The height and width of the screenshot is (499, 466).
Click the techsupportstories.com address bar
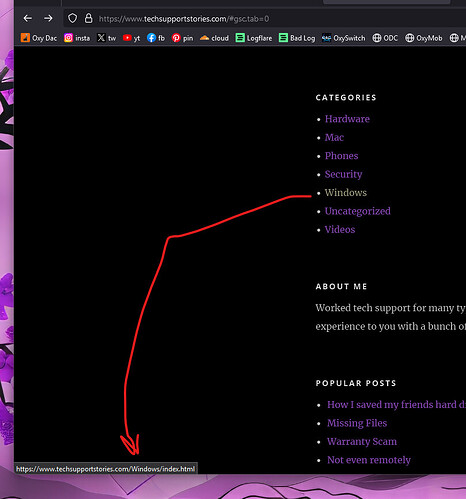265,19
